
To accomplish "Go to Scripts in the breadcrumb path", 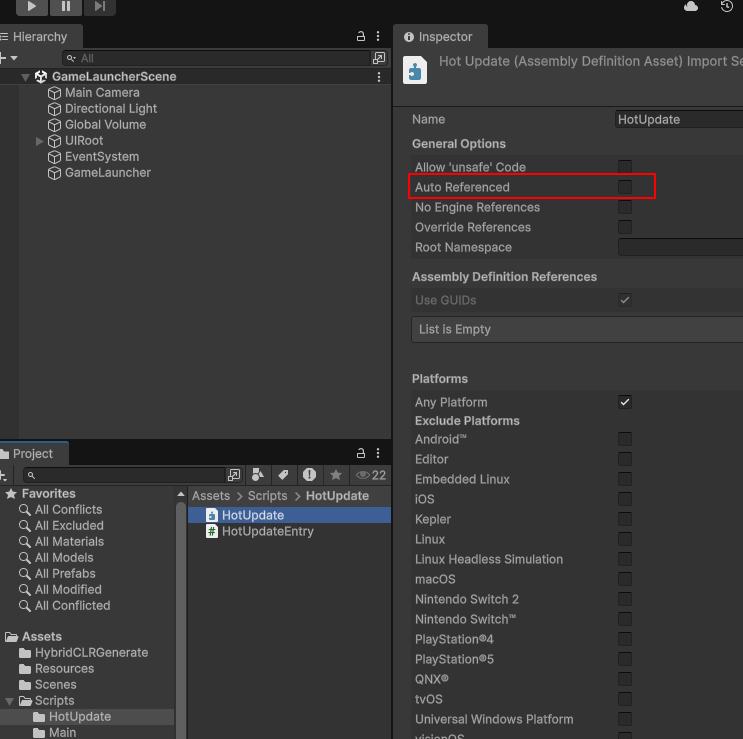I will coord(268,496).
